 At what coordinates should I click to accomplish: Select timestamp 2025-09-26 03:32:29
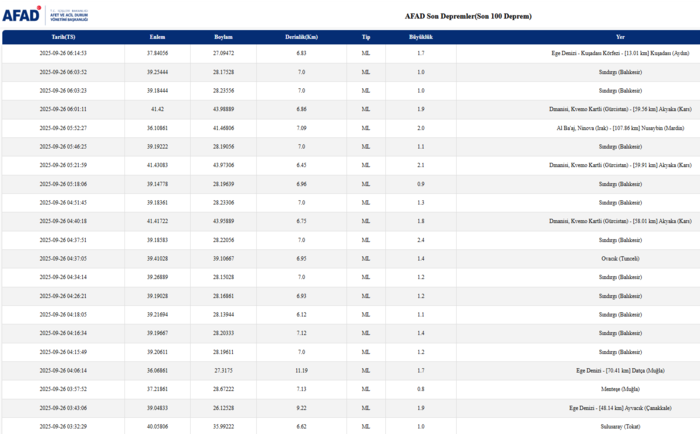(x=63, y=426)
